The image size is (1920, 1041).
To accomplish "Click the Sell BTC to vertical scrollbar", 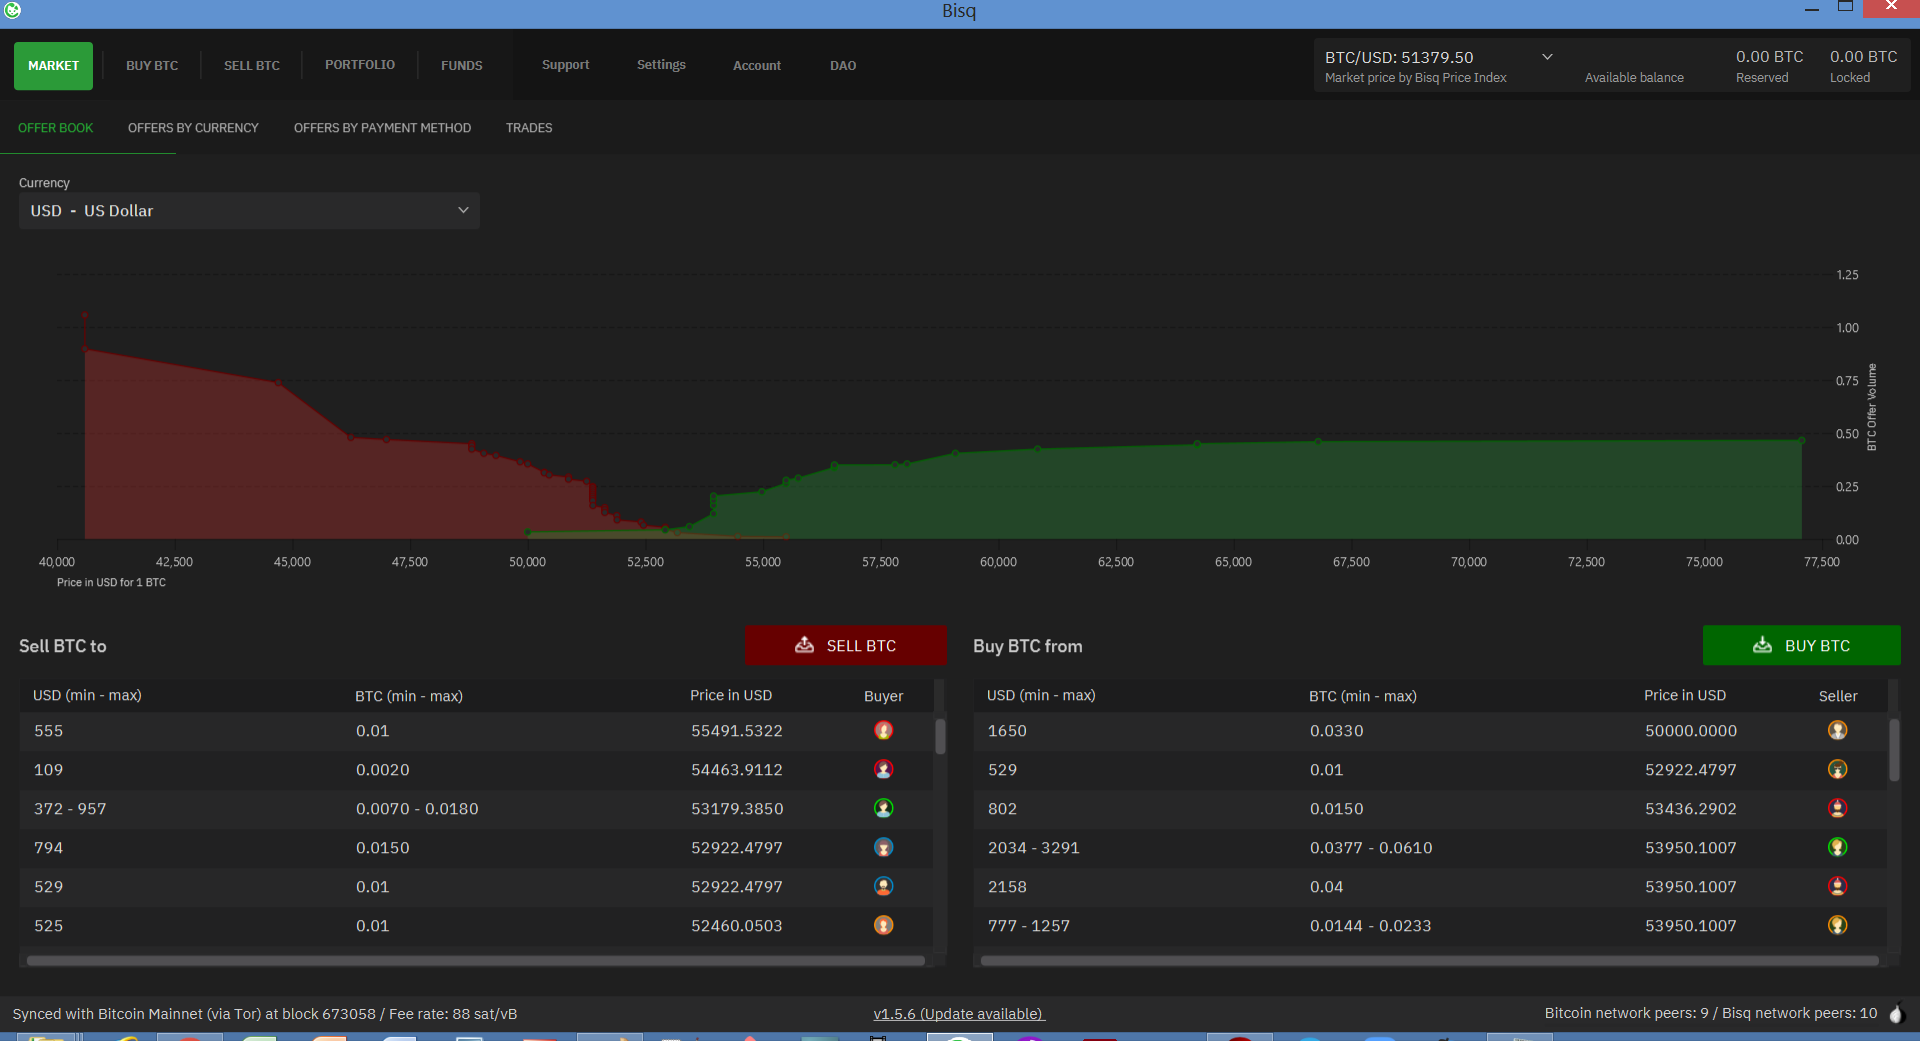I will click(x=940, y=737).
